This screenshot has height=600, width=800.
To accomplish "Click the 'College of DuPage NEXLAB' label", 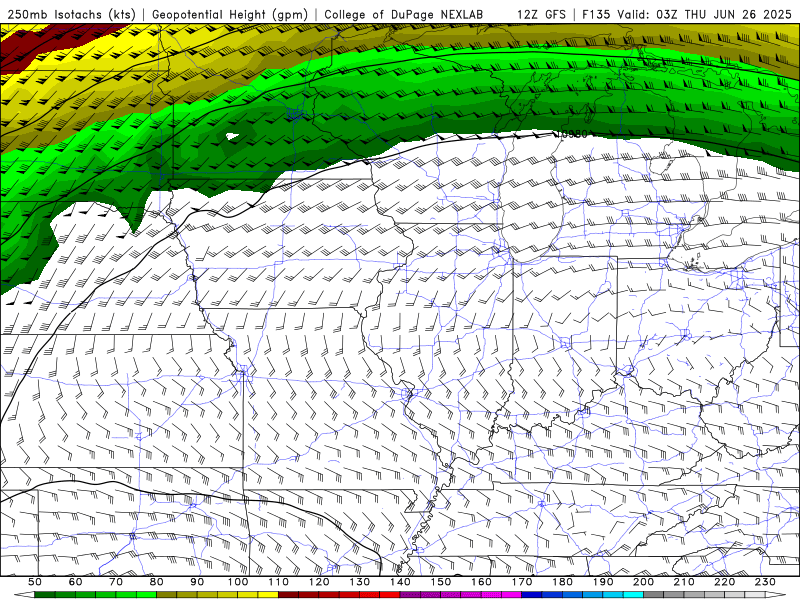I will coord(404,14).
